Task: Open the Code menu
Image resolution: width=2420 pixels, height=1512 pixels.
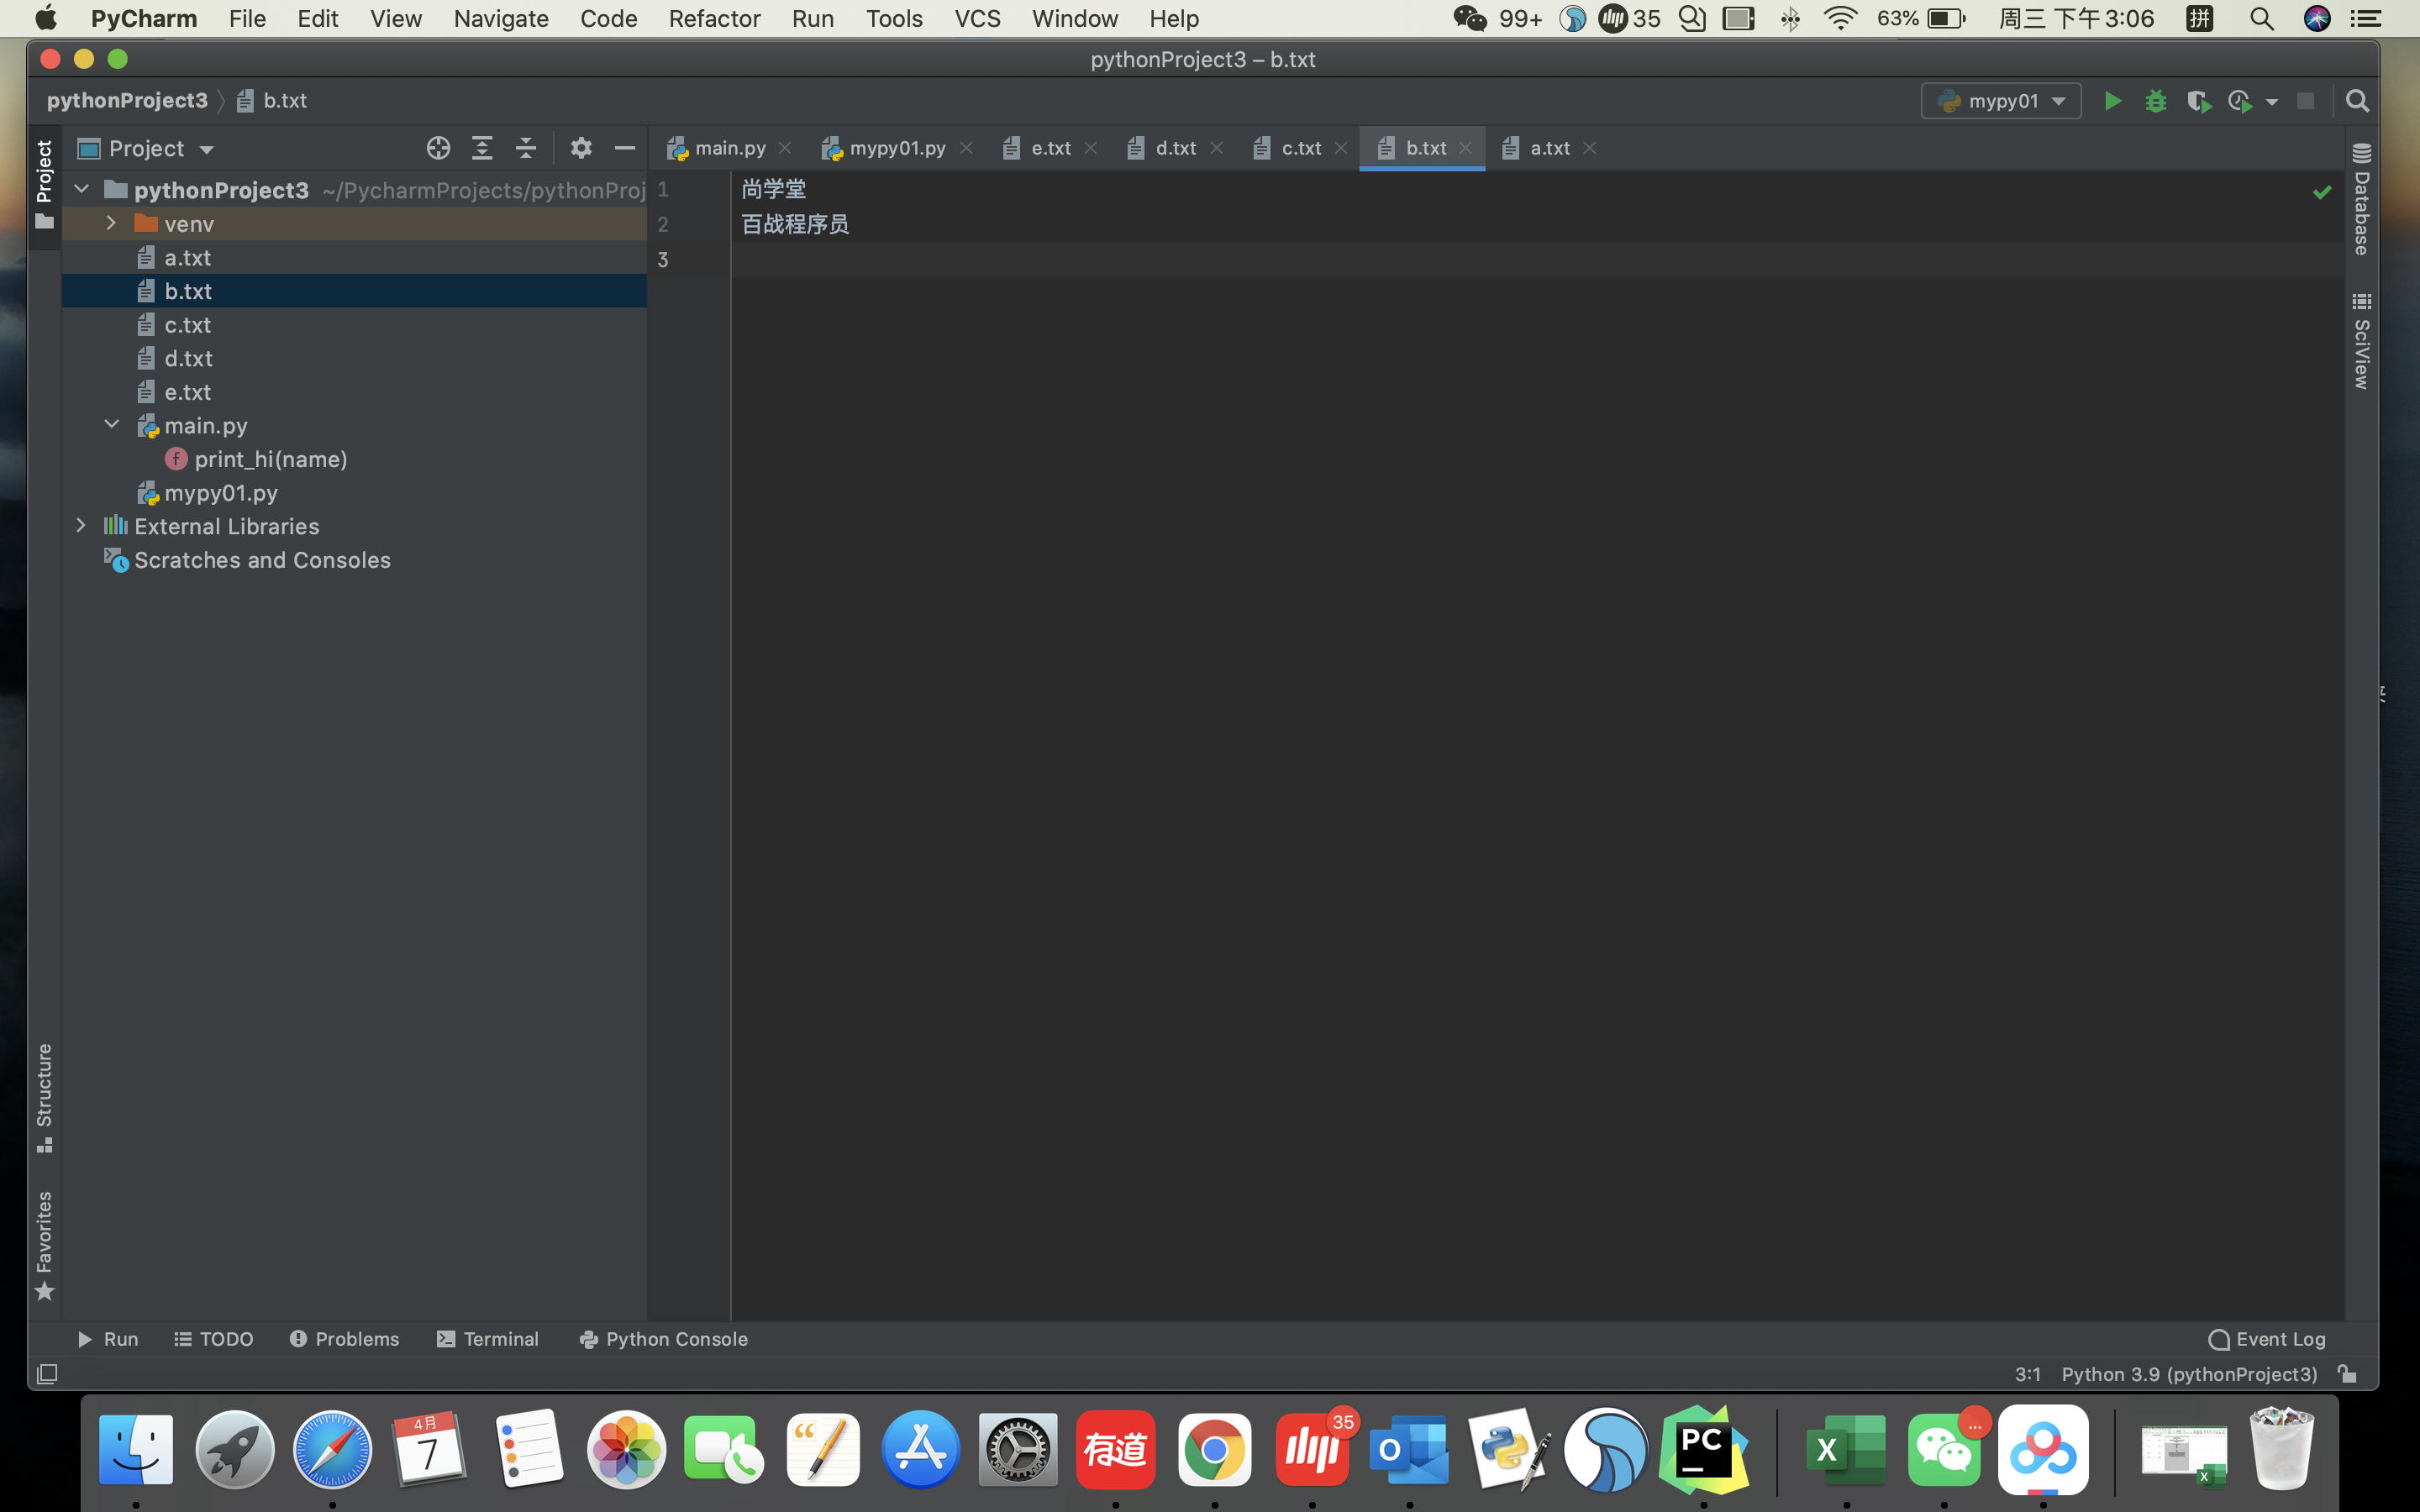Action: [608, 19]
